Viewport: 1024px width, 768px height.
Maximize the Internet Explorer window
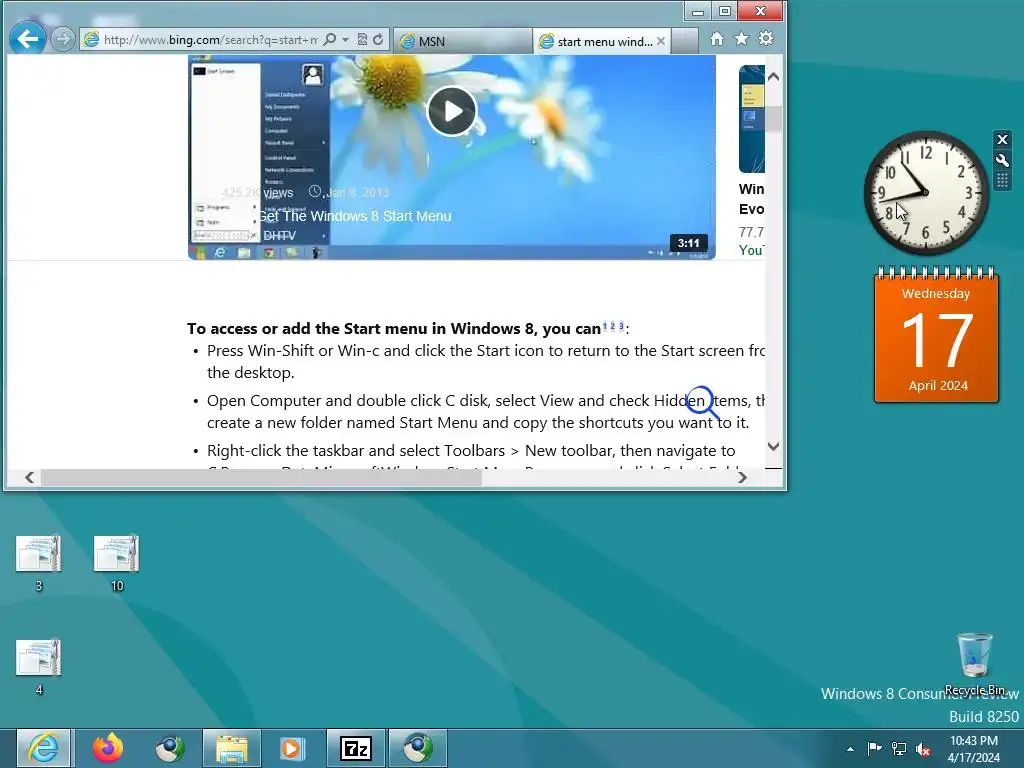click(725, 10)
